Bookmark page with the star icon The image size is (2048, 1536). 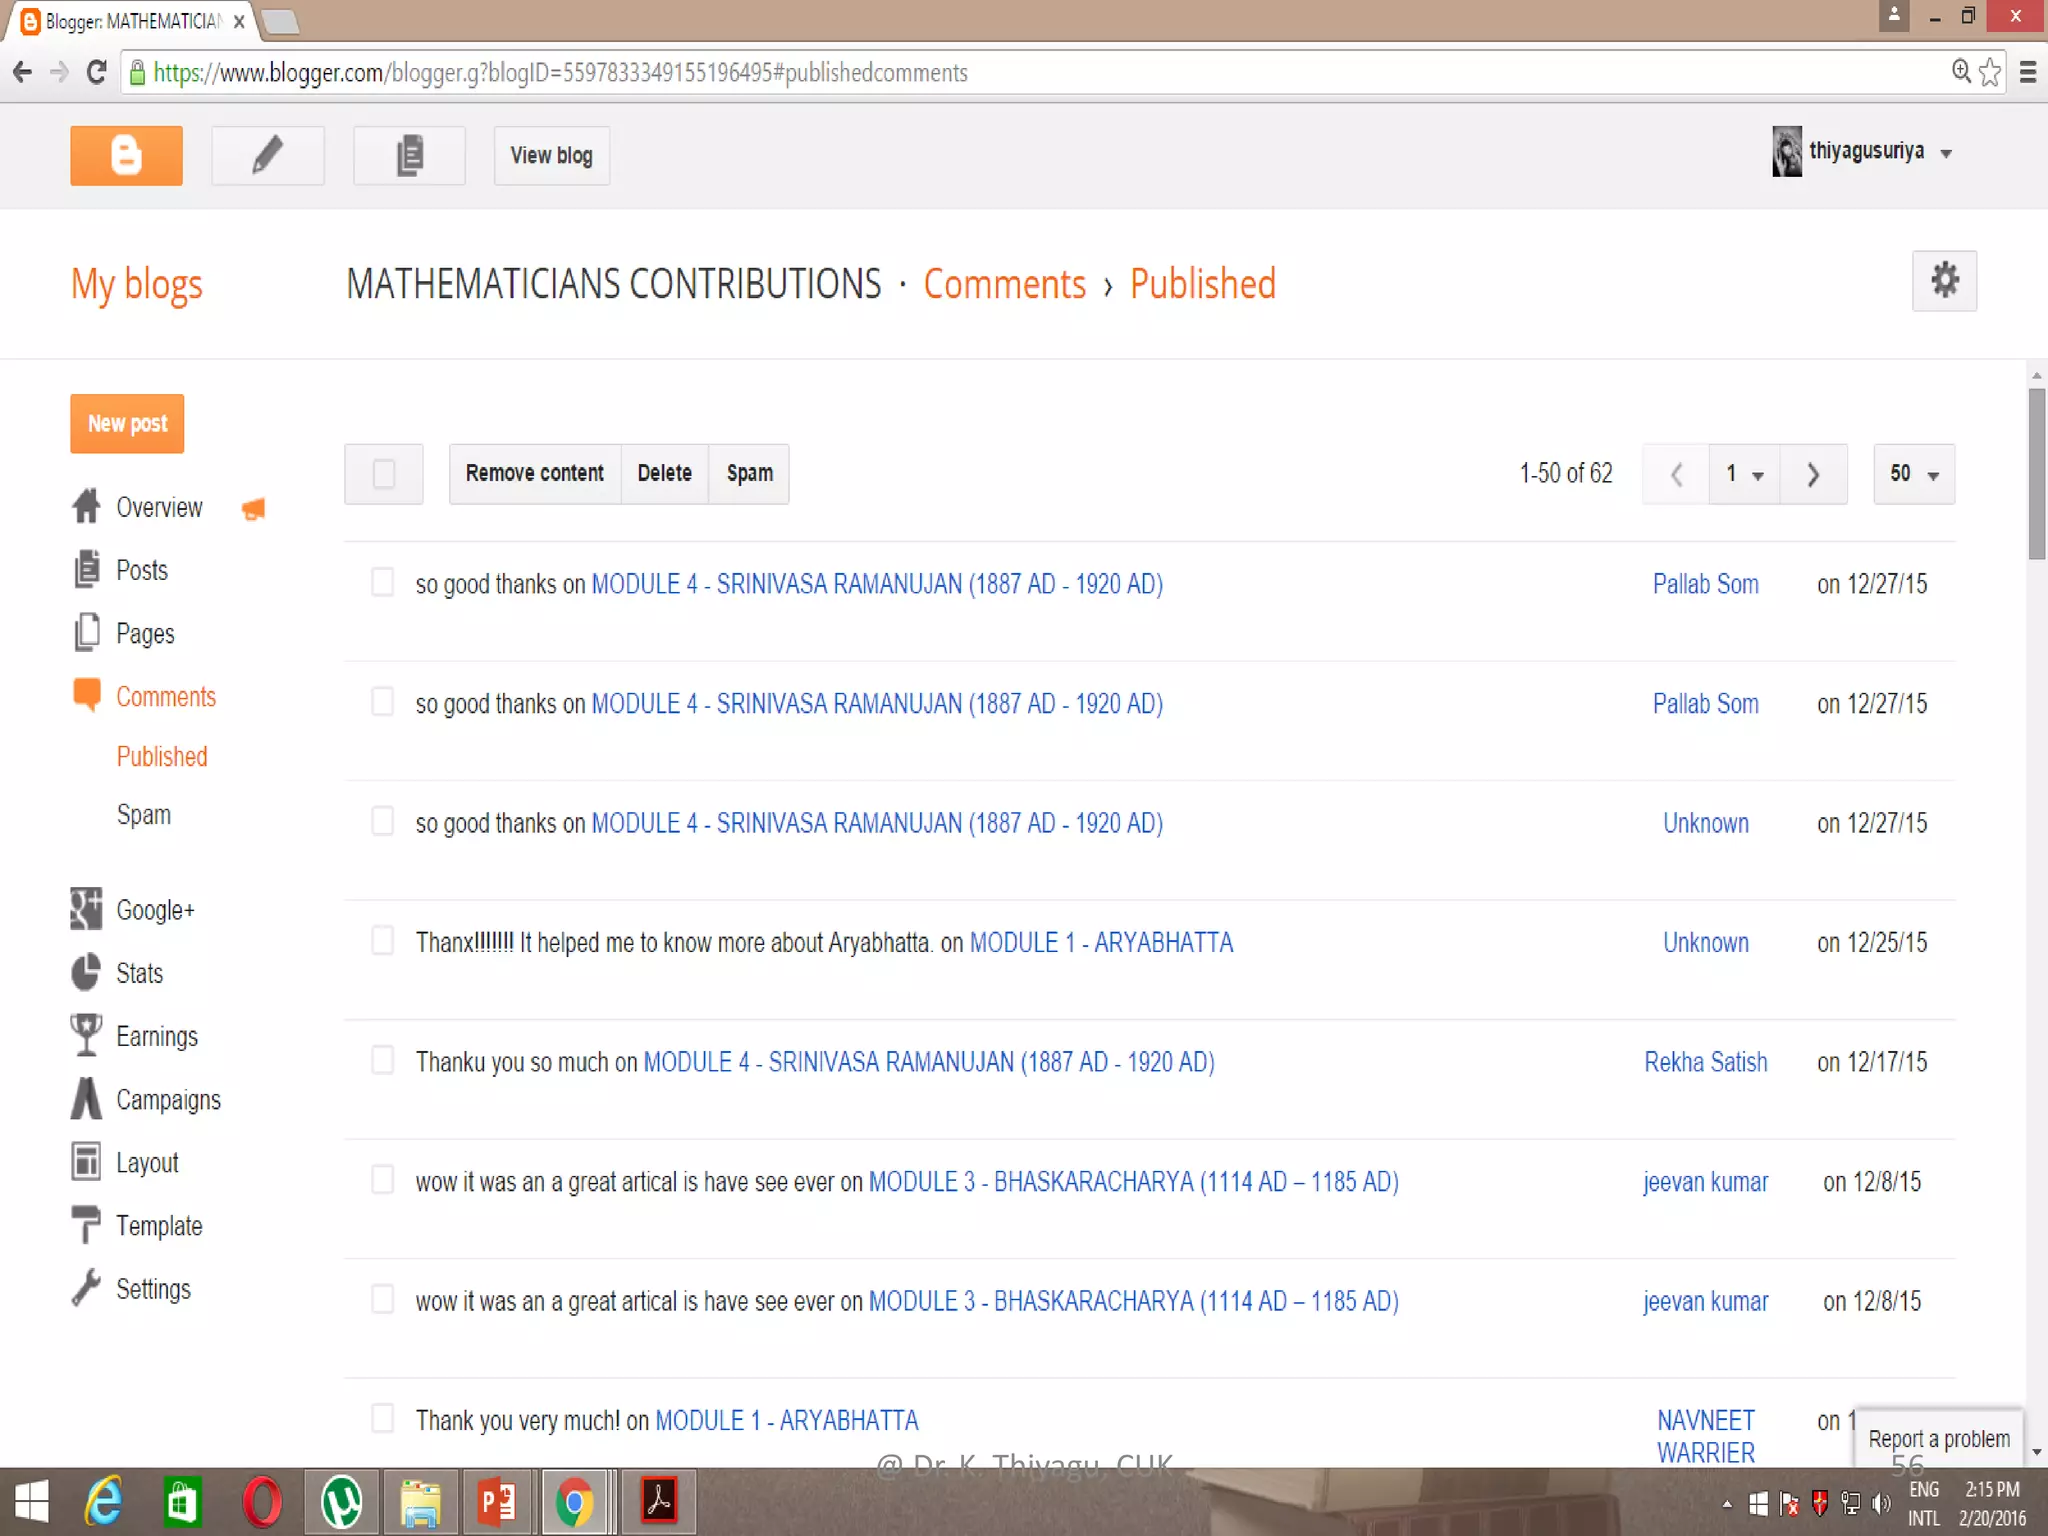pyautogui.click(x=1990, y=72)
